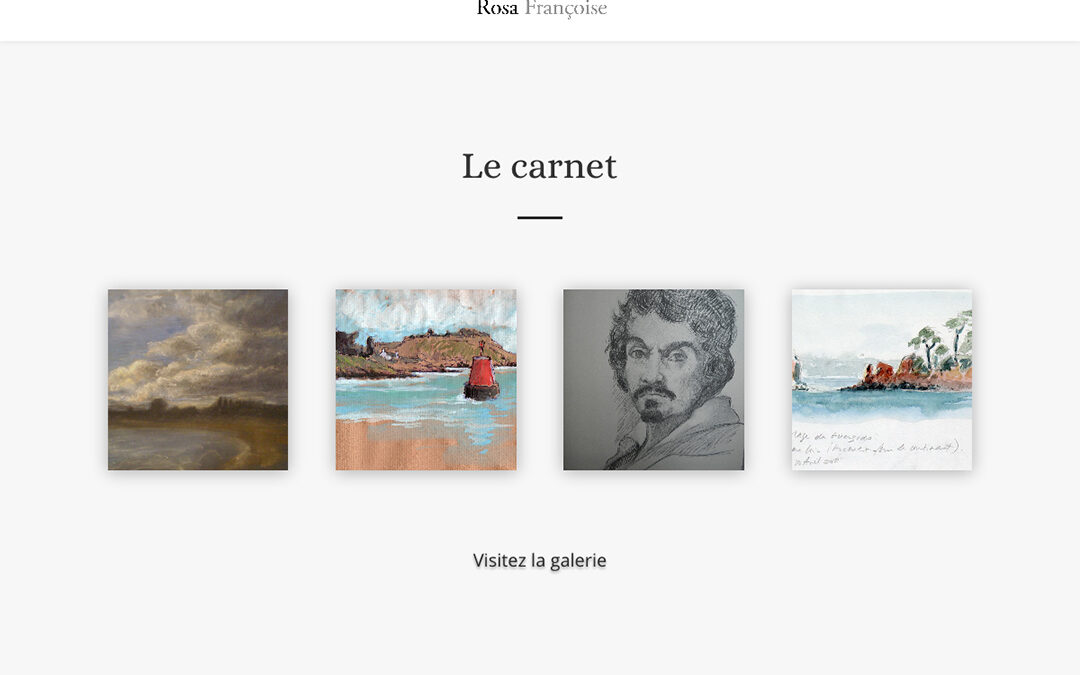The image size is (1080, 675).
Task: Click the red buoy in the seascape
Action: tap(481, 374)
